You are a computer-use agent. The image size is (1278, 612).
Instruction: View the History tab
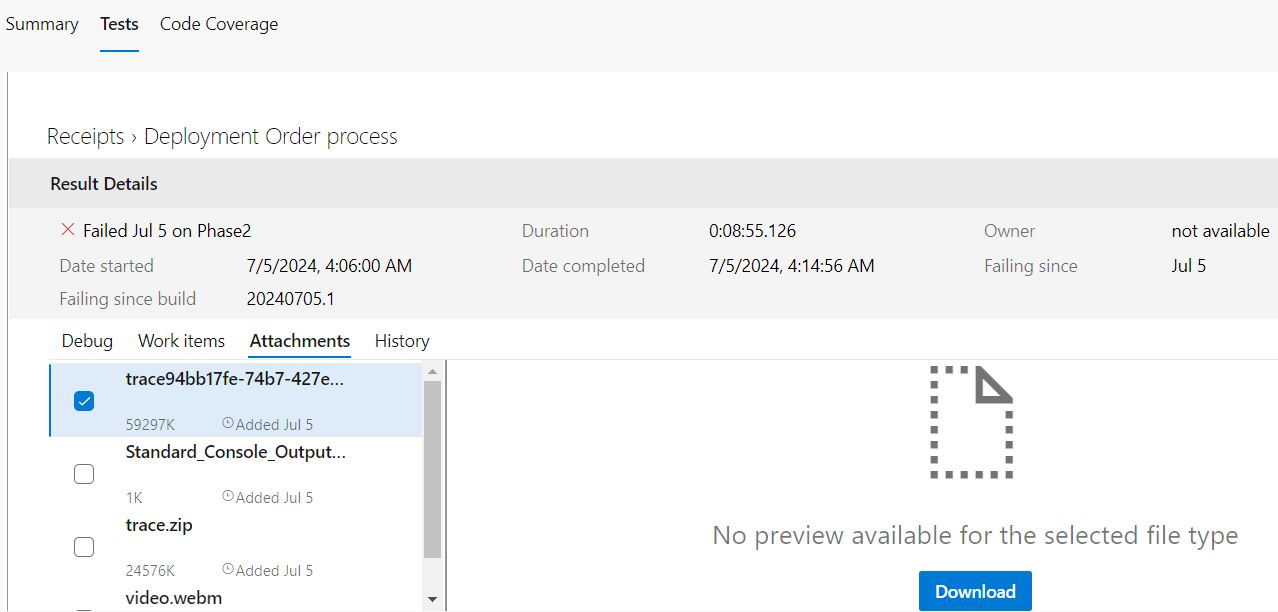[402, 341]
